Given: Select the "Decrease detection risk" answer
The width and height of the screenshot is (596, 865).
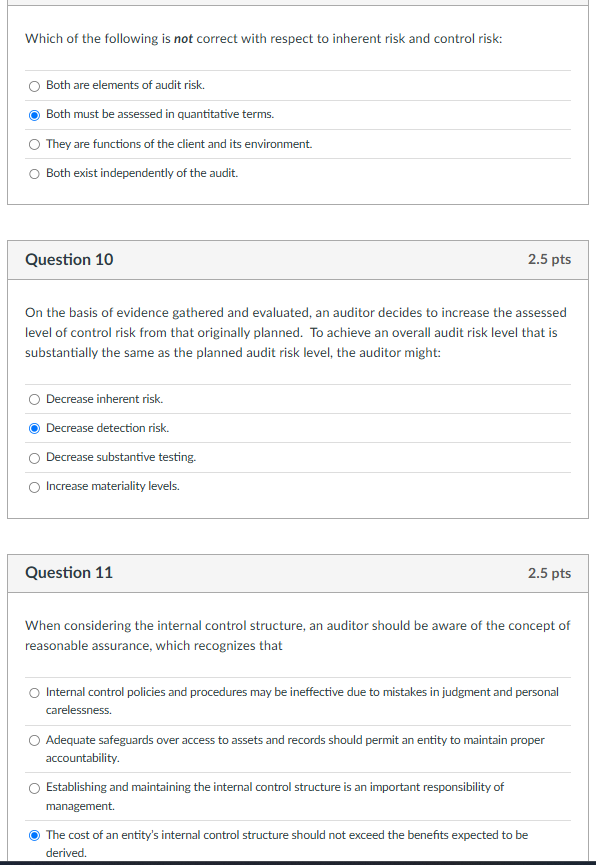Looking at the screenshot, I should pos(33,428).
